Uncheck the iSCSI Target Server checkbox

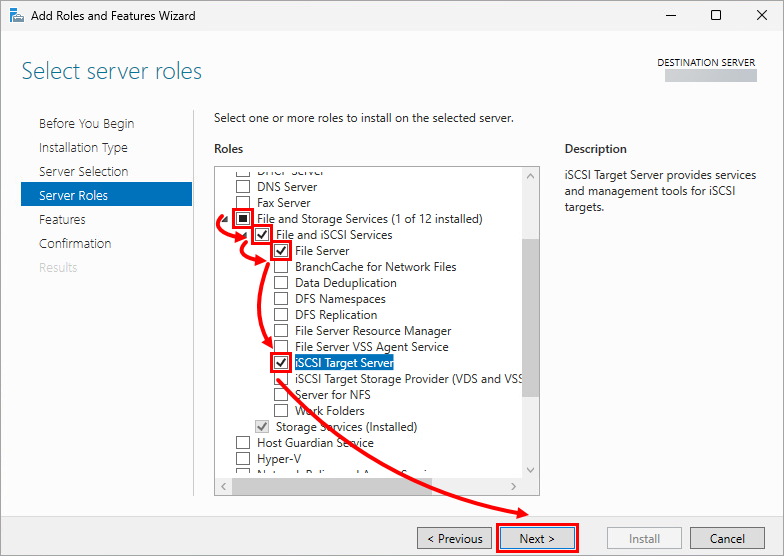click(x=281, y=362)
